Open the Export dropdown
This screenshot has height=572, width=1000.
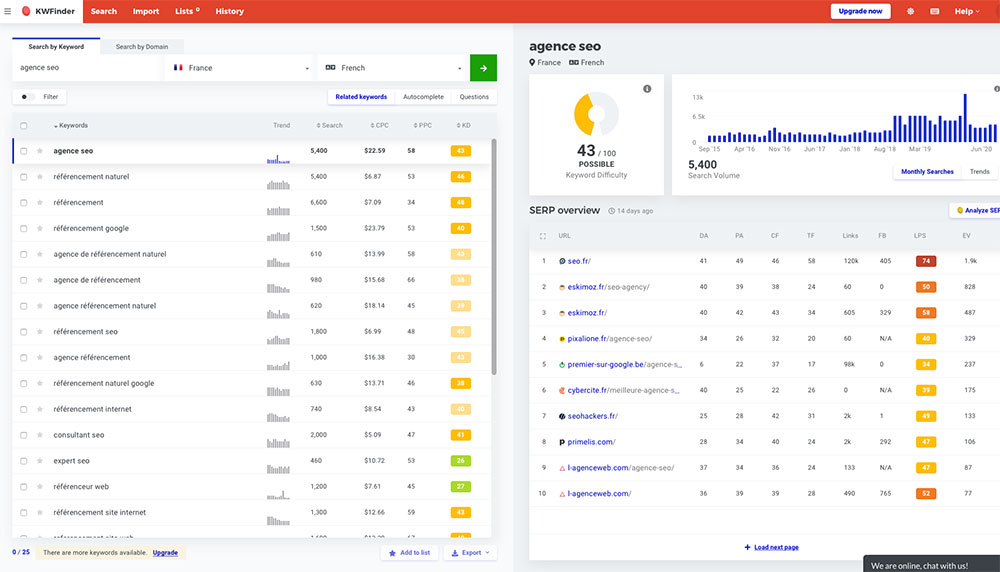click(471, 553)
